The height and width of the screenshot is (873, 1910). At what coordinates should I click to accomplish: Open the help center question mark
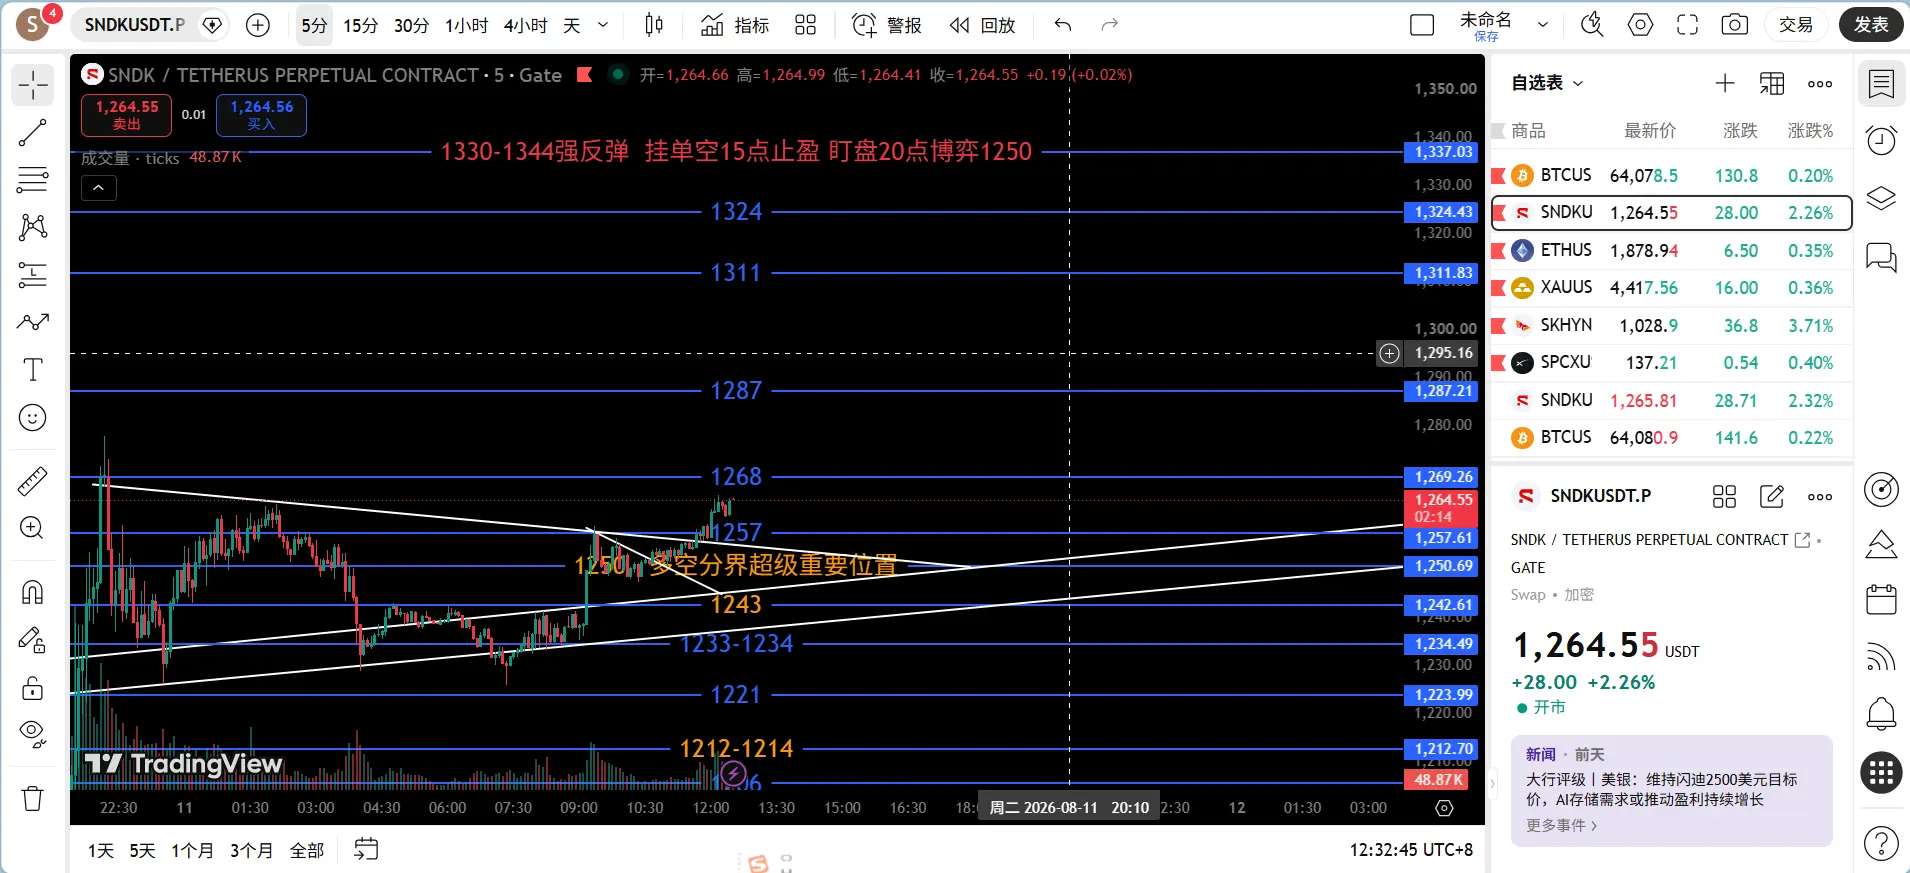[x=1881, y=843]
